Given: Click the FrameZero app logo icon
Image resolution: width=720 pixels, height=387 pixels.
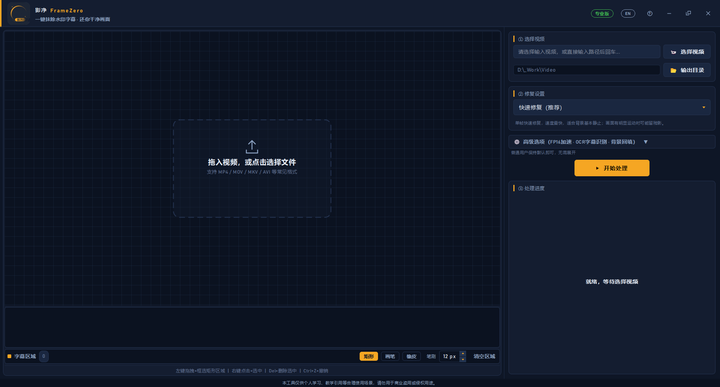Looking at the screenshot, I should 19,13.
